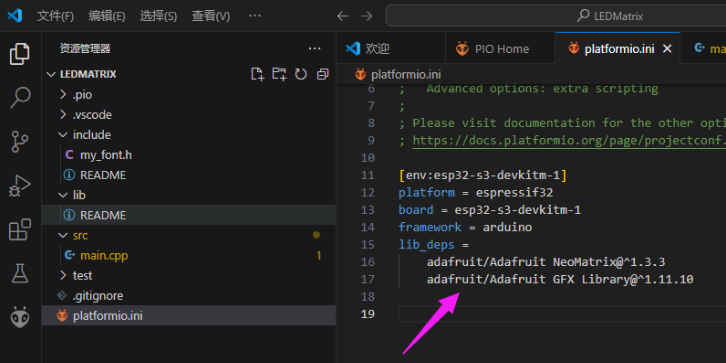Open explorer panel more actions menu
The width and height of the screenshot is (726, 363).
point(314,49)
